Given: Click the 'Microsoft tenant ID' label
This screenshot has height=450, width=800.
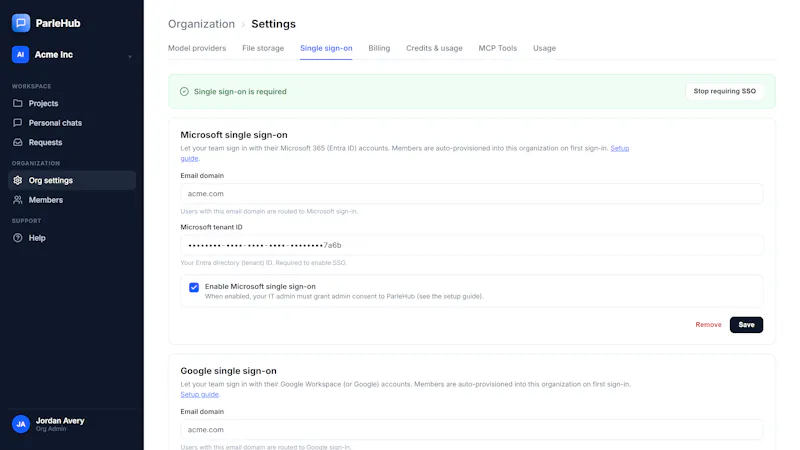Looking at the screenshot, I should 211,227.
